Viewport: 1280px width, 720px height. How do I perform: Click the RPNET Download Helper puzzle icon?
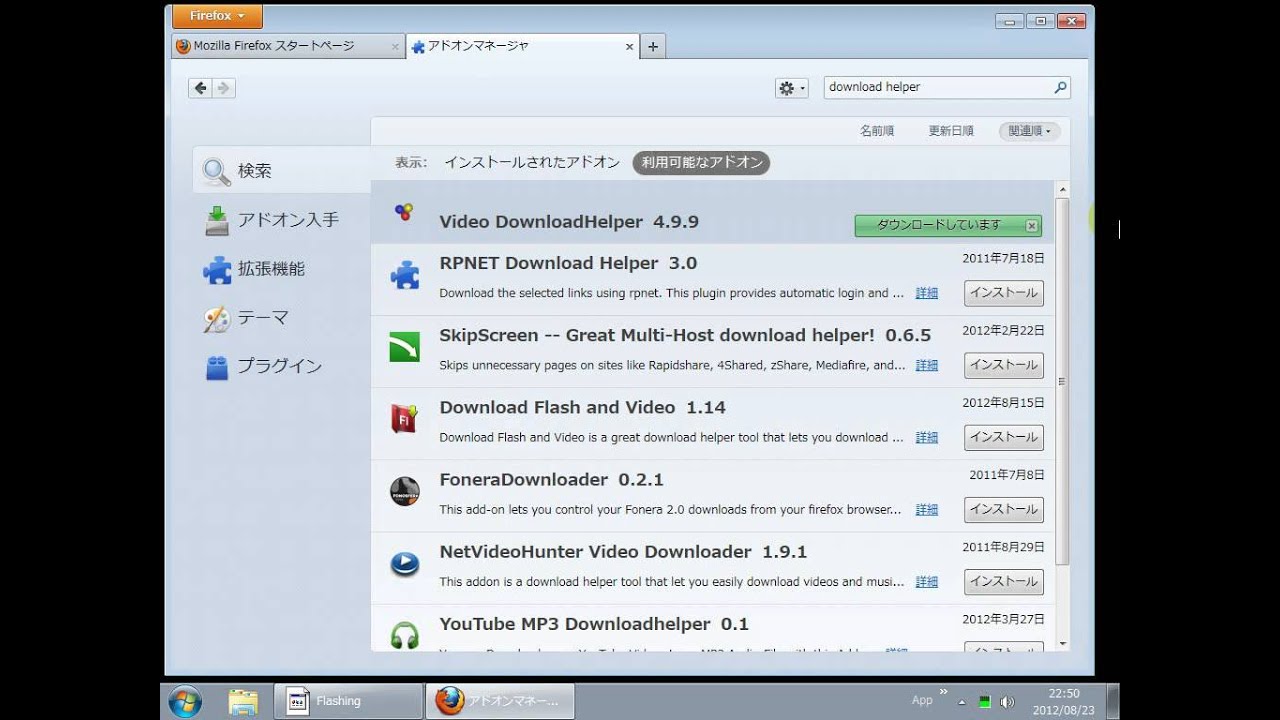point(405,275)
